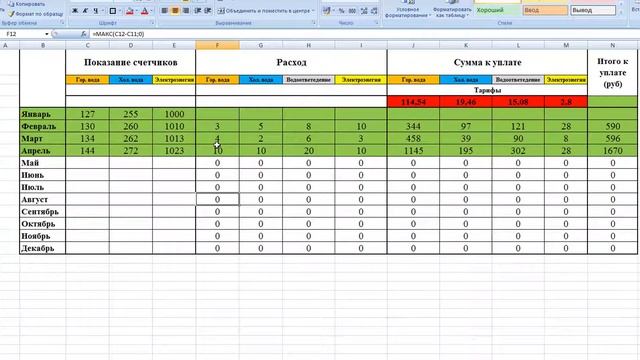Toggle bold formatting (Ж)
This screenshot has width=640, height=360.
75,11
